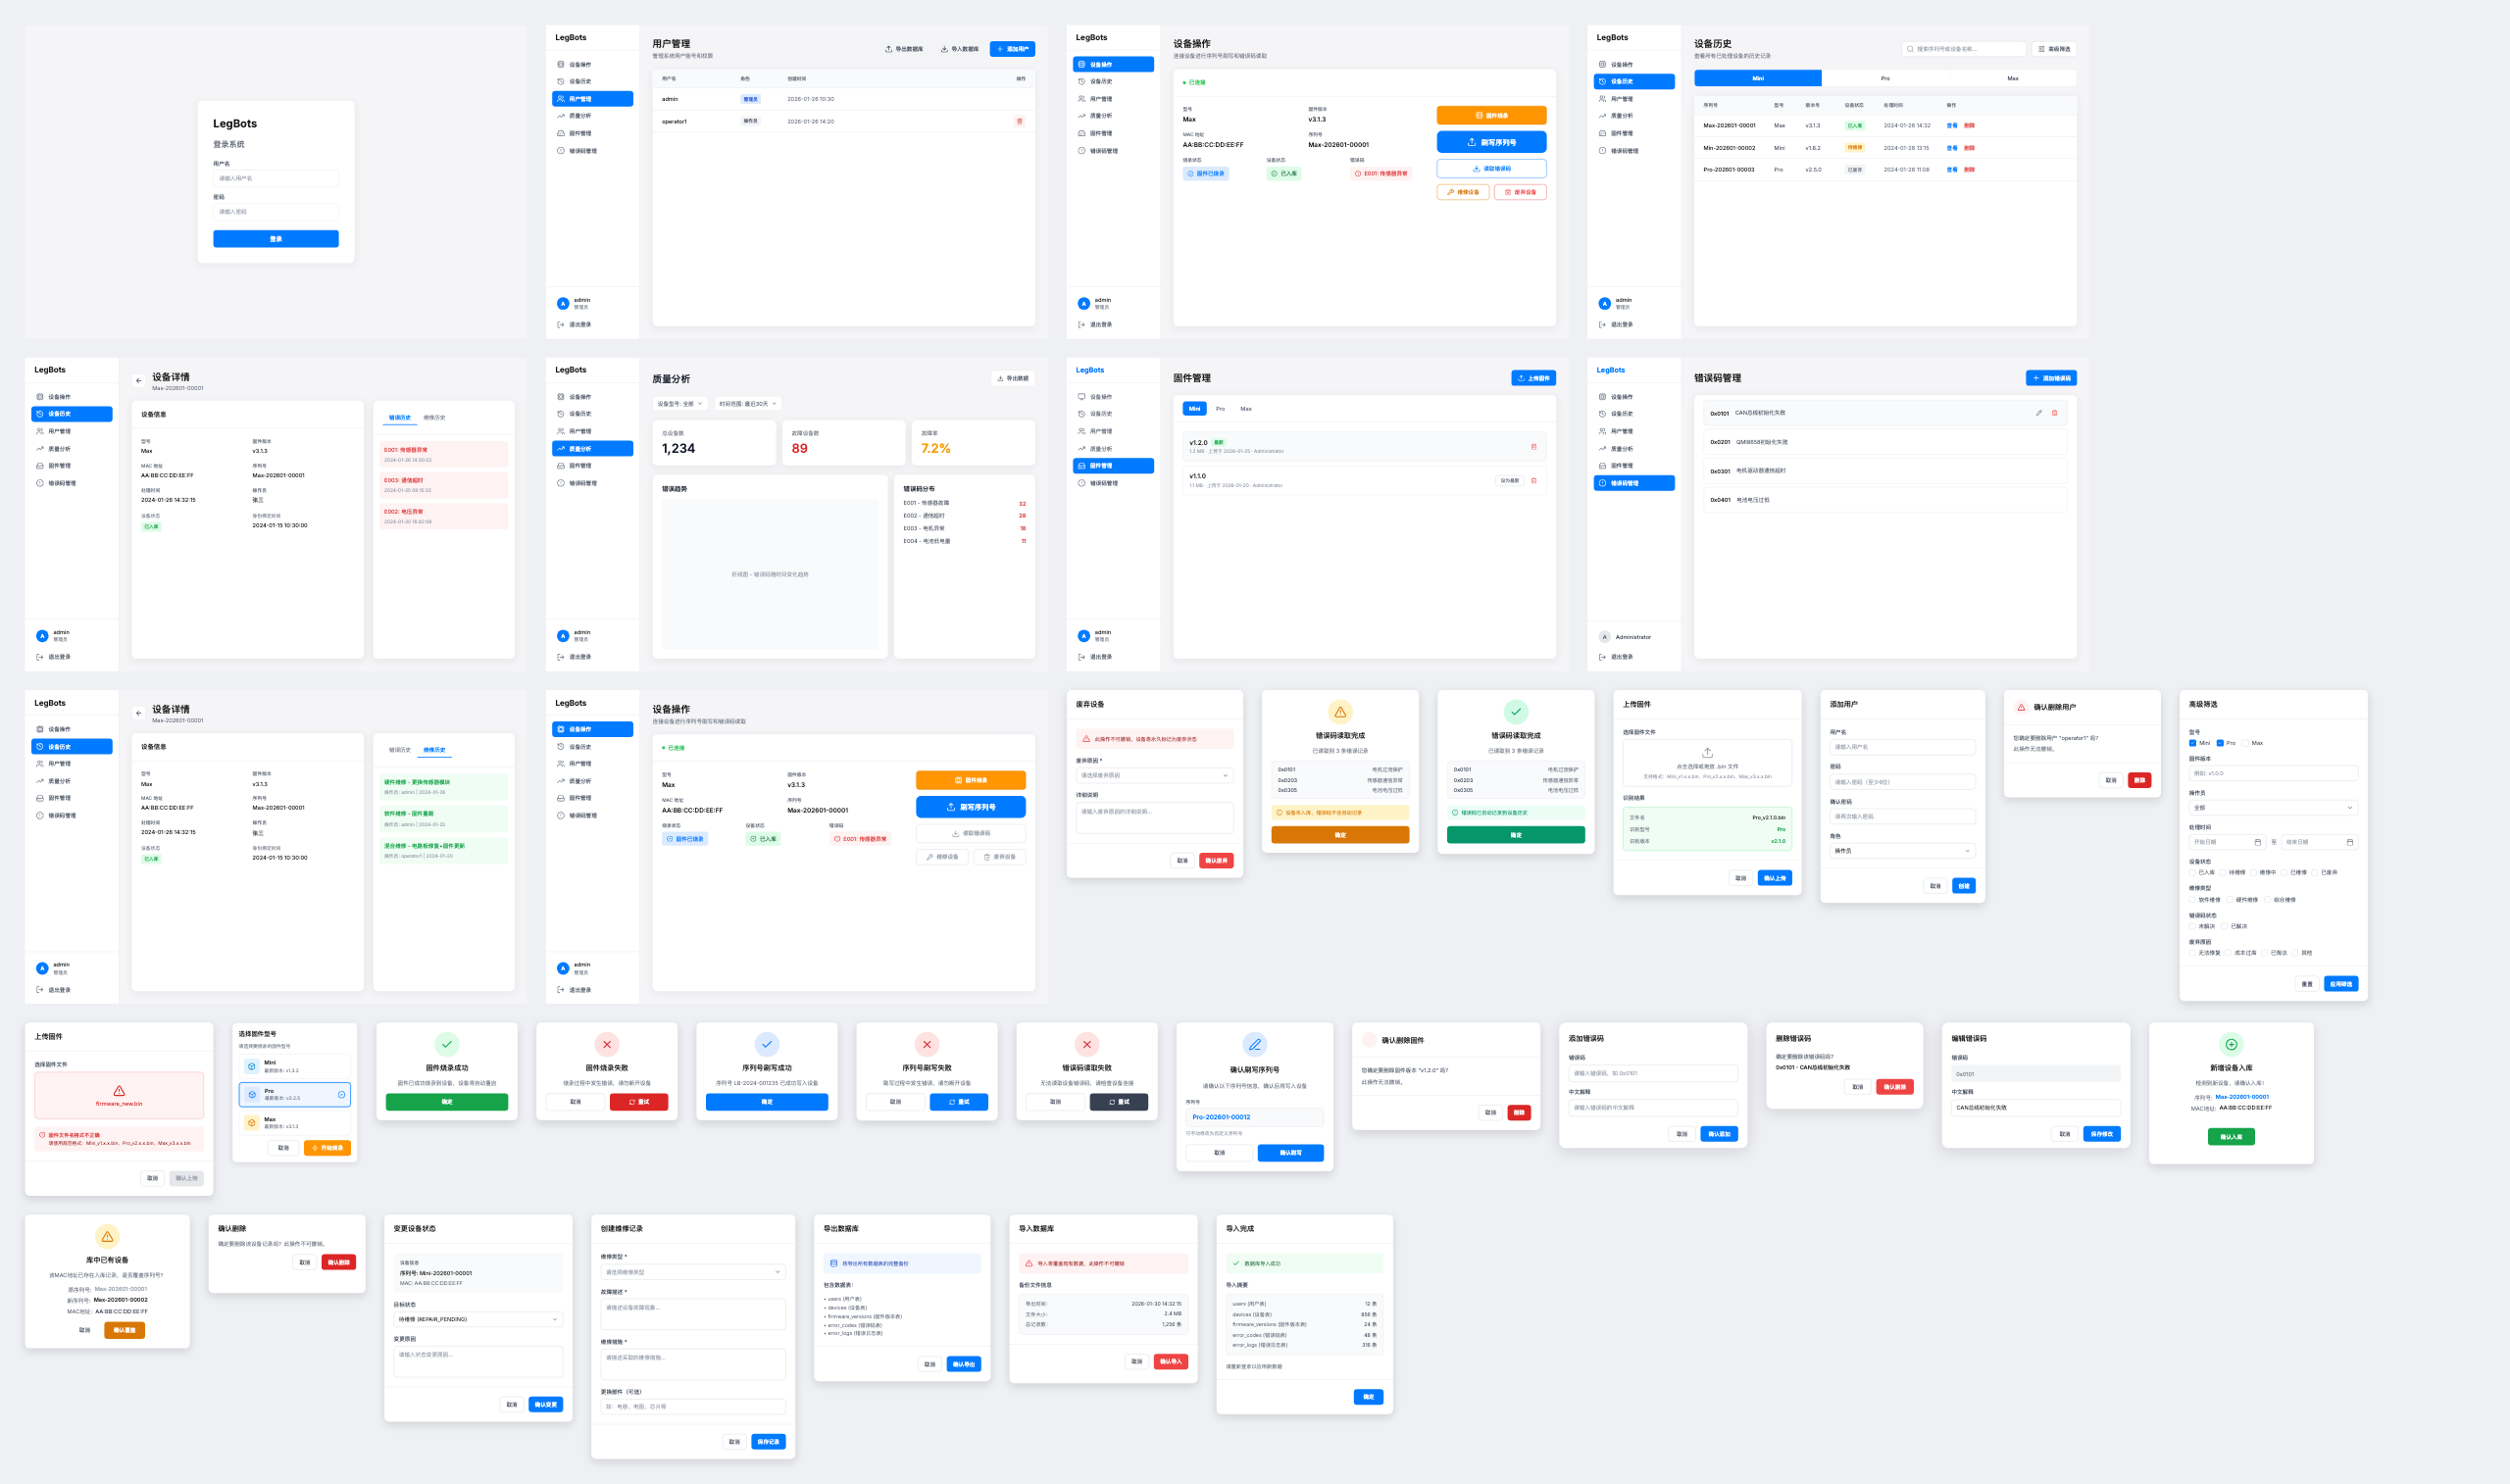This screenshot has width=2510, height=1484.
Task: Click the blue 登录 login button
Action: pyautogui.click(x=276, y=239)
